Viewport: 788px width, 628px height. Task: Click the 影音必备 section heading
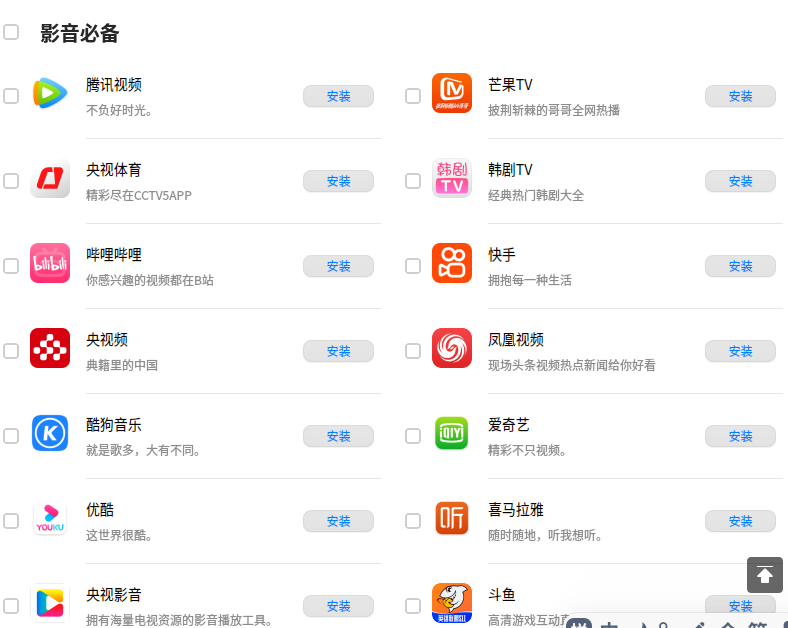click(79, 33)
